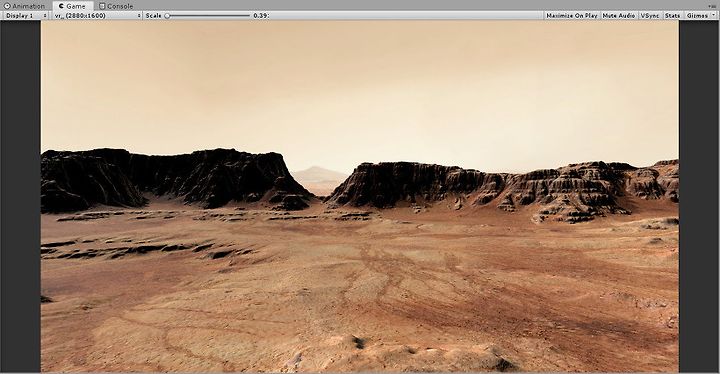
Task: Open the 2880x1600 resolution dropdown
Action: point(97,16)
